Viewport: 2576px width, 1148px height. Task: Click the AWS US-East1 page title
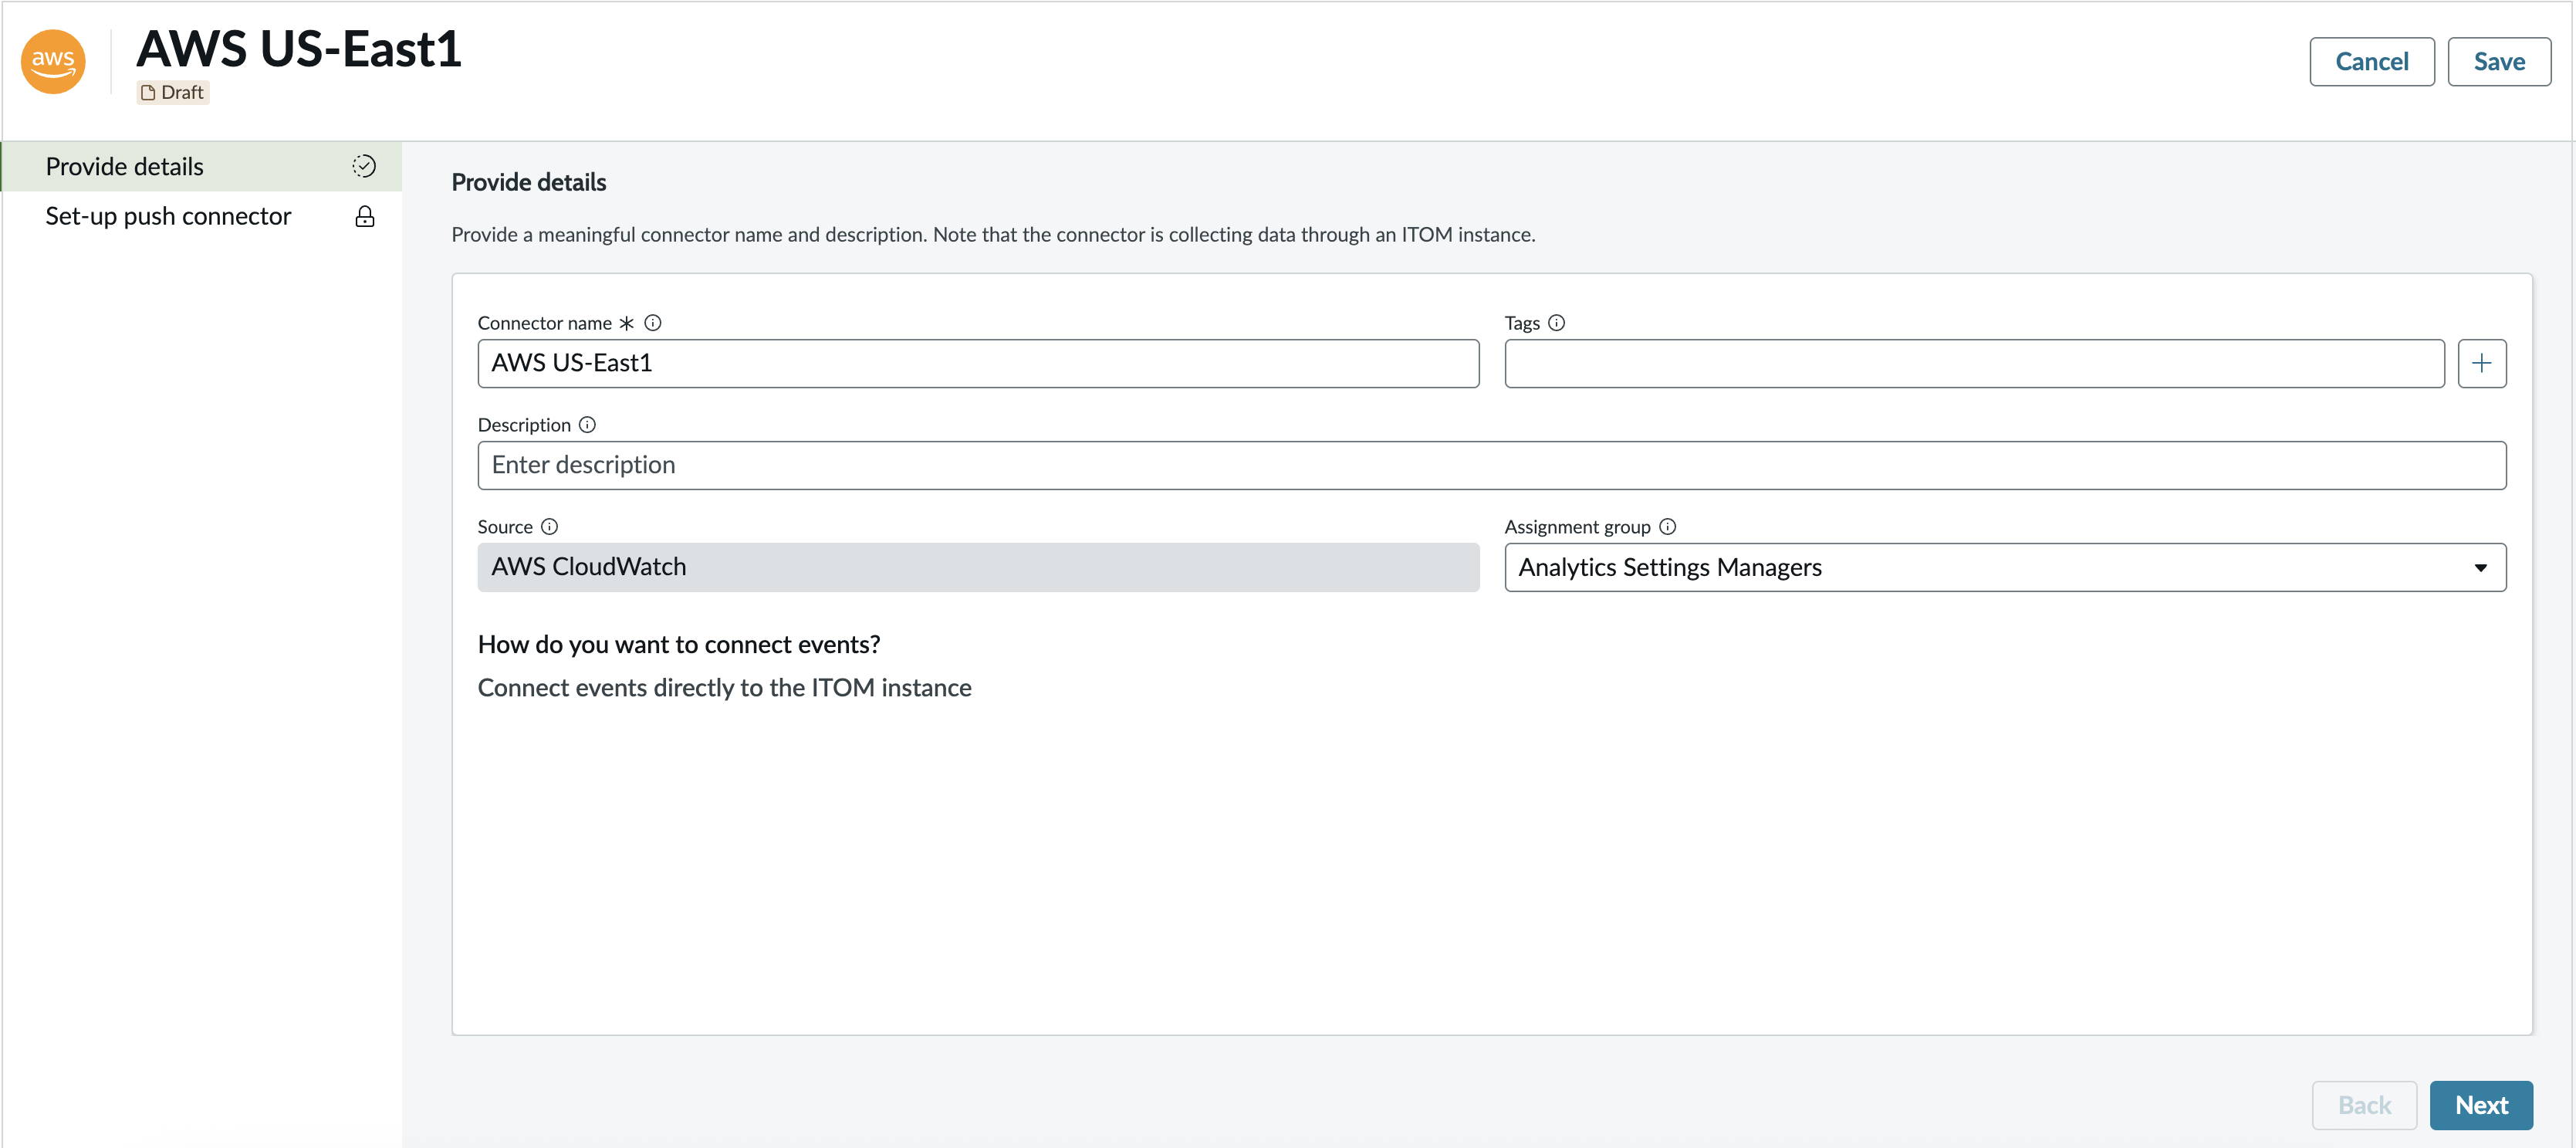tap(299, 48)
